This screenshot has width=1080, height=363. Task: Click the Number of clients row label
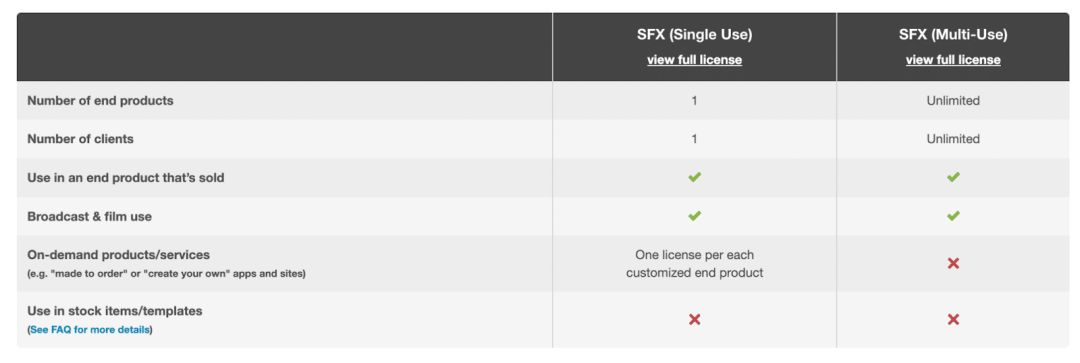click(x=81, y=139)
